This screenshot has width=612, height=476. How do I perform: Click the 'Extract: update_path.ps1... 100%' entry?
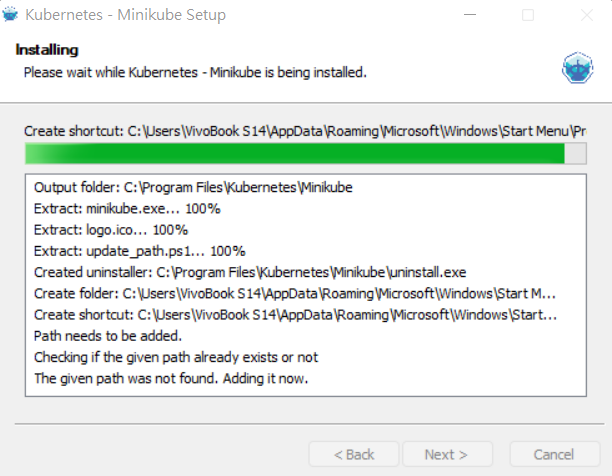click(139, 250)
